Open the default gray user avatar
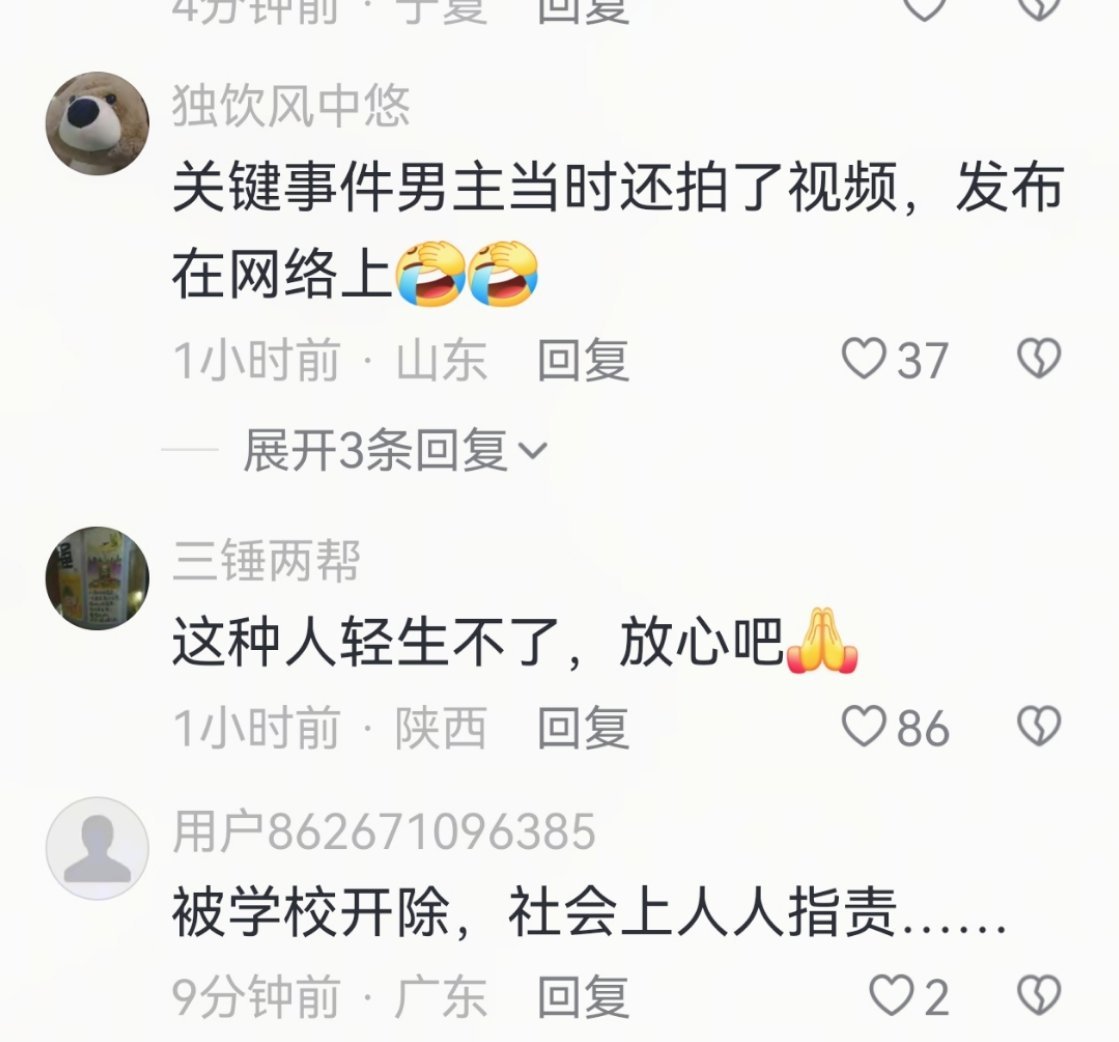Viewport: 1119px width, 1042px height. click(98, 848)
